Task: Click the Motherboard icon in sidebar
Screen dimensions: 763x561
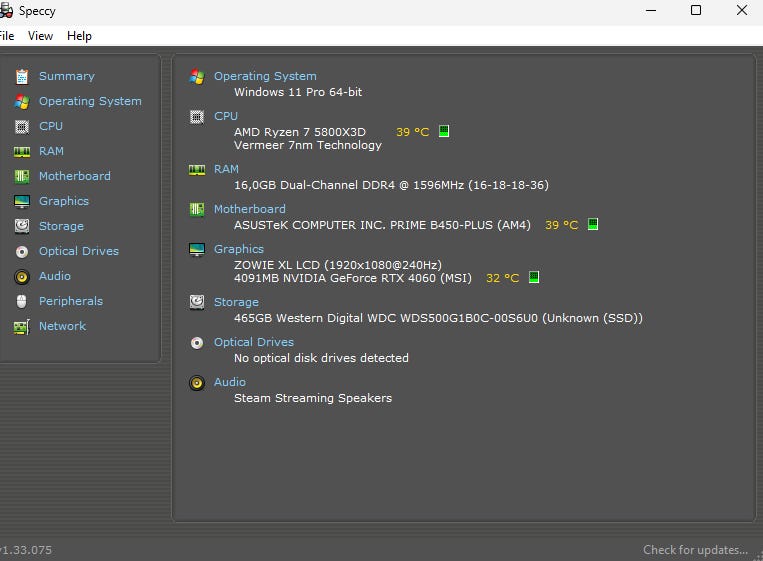Action: coord(22,177)
